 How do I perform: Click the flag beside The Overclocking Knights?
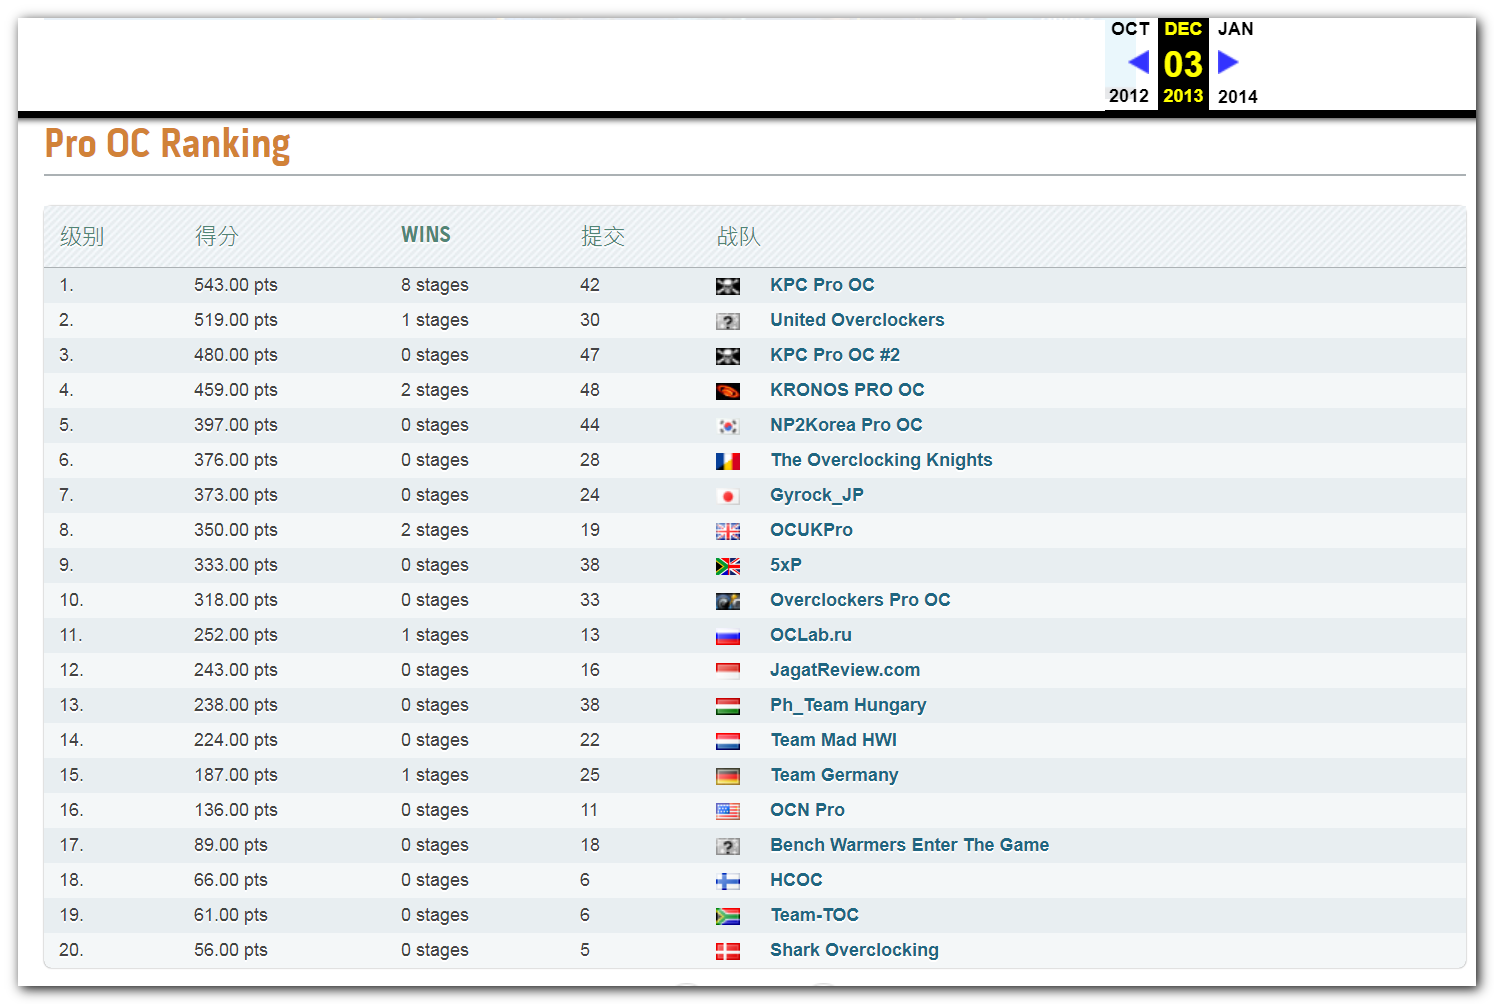pyautogui.click(x=728, y=462)
